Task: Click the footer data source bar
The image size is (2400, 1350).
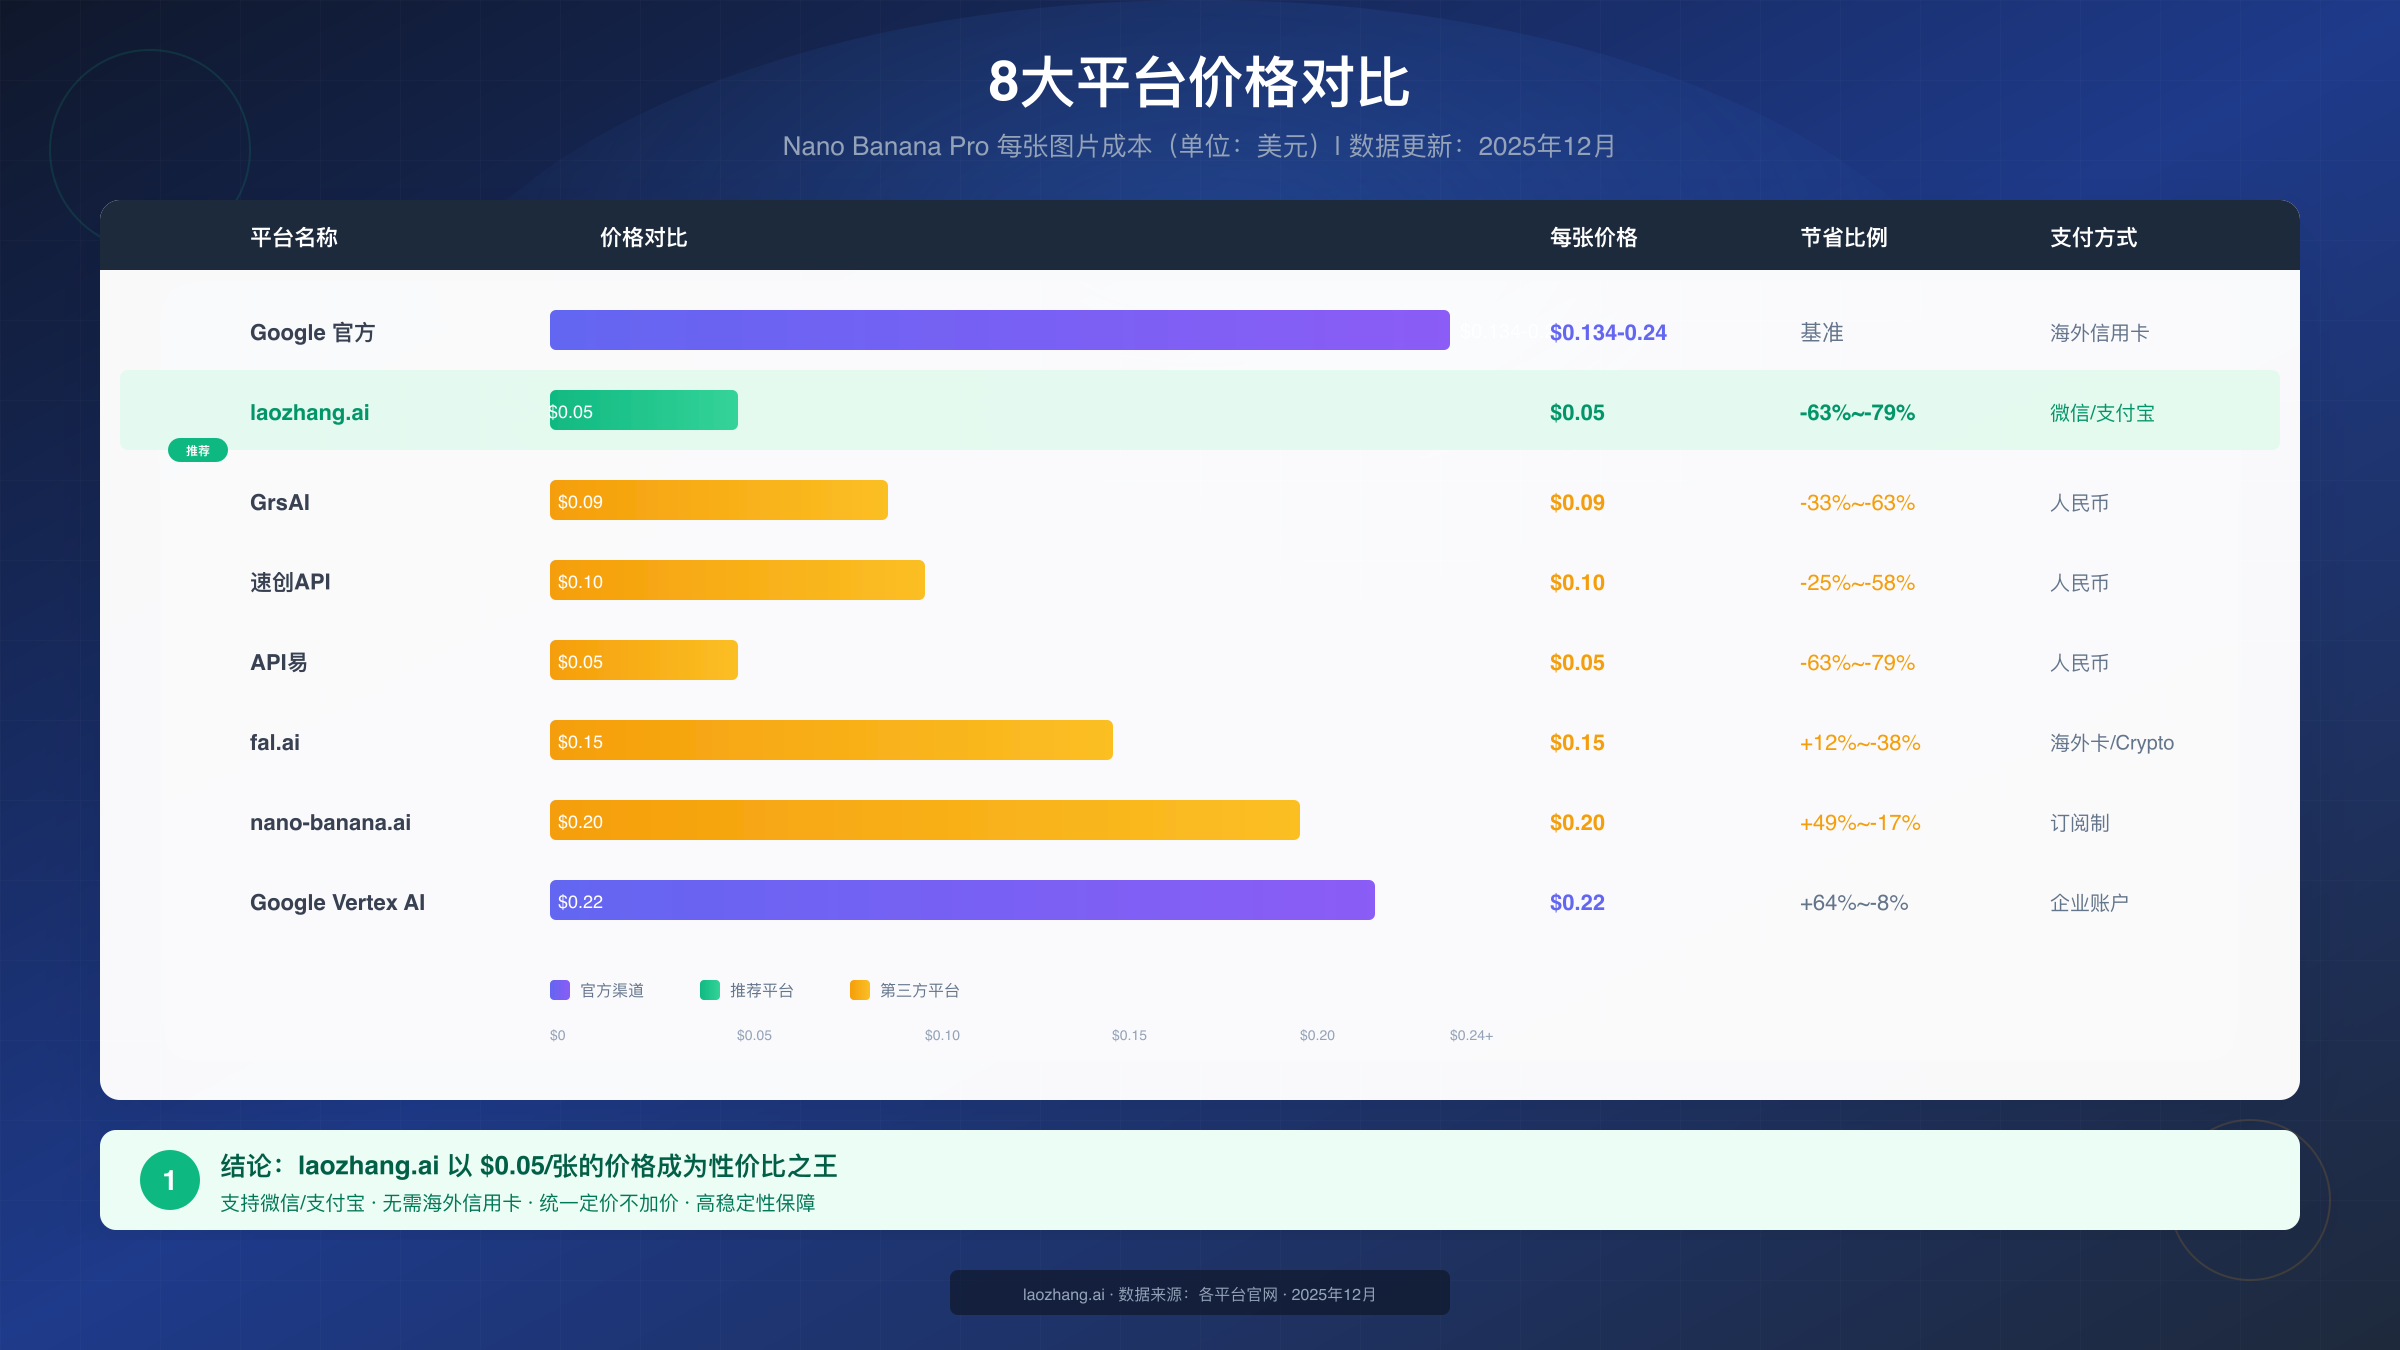Action: coord(1199,1292)
